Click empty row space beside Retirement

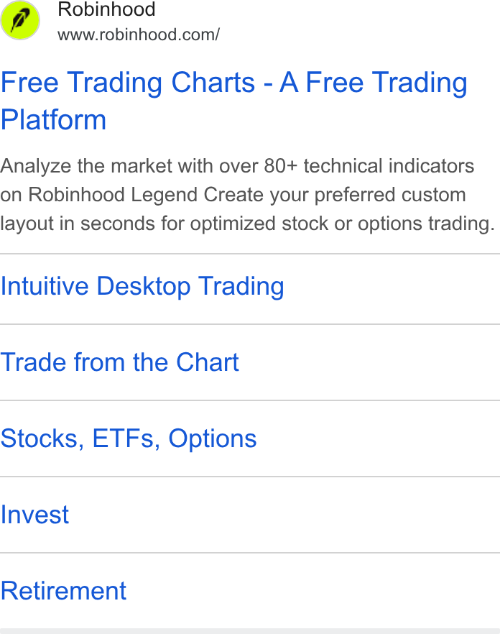(311, 591)
